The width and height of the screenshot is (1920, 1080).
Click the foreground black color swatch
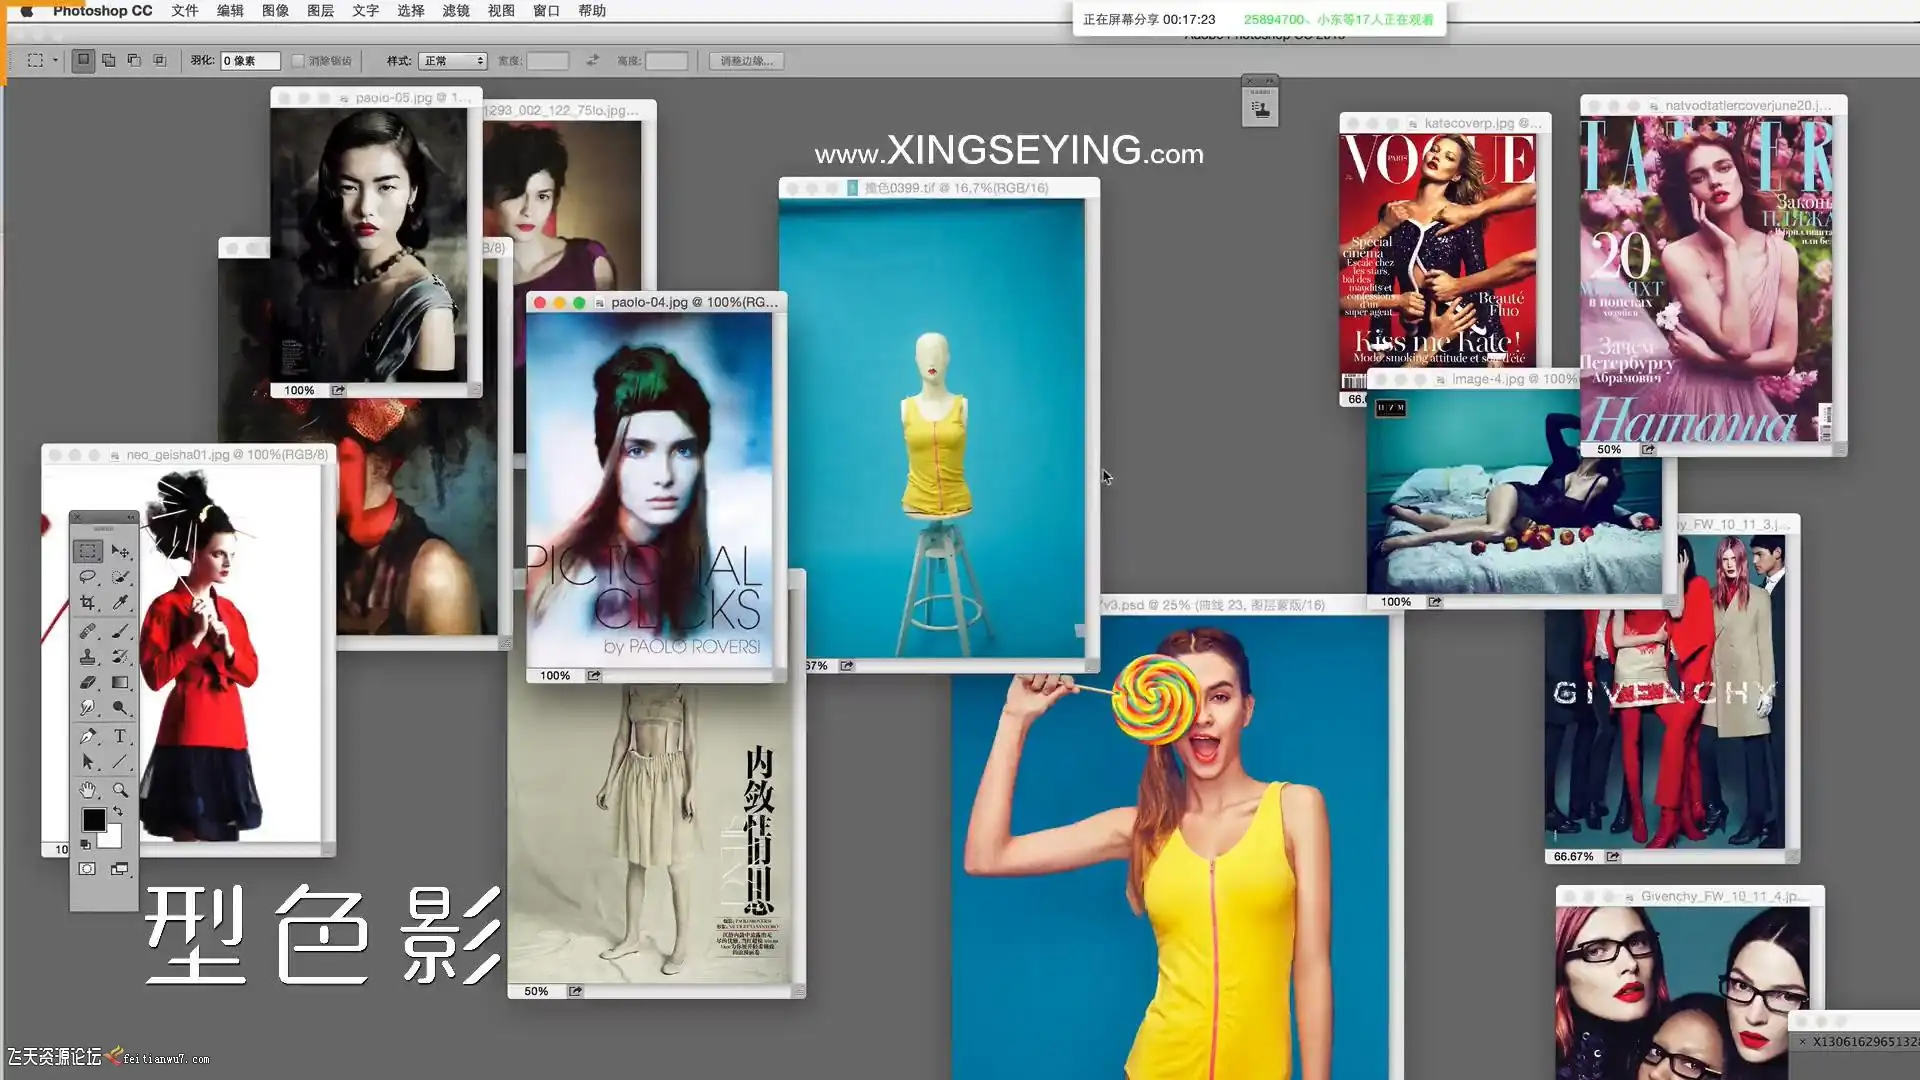click(93, 820)
